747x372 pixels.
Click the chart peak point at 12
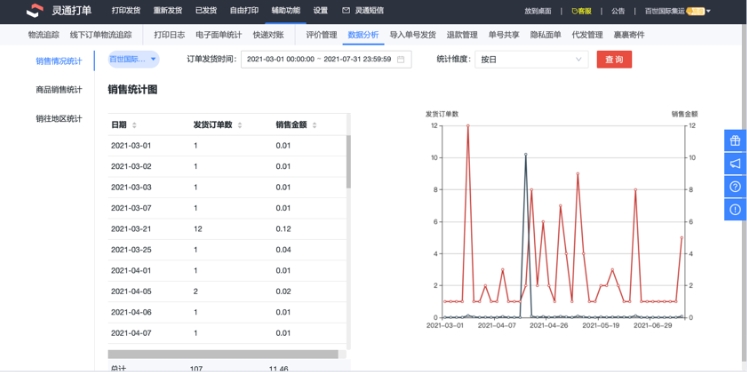pyautogui.click(x=468, y=126)
